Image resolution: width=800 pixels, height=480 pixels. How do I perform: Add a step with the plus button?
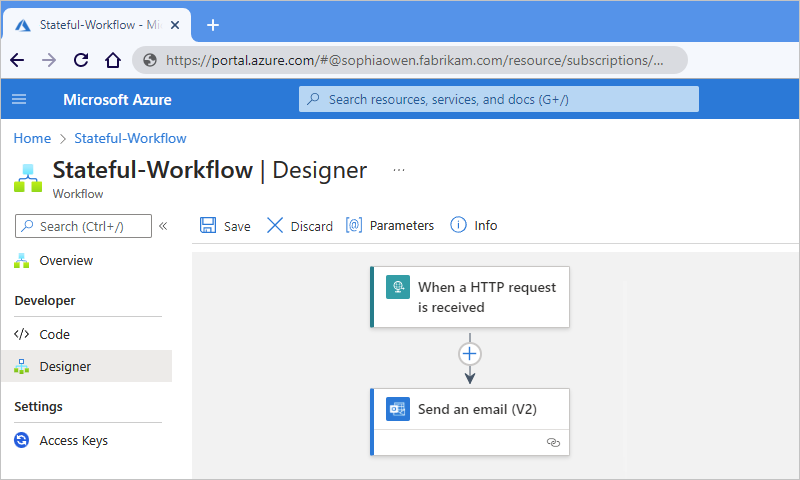coord(470,354)
